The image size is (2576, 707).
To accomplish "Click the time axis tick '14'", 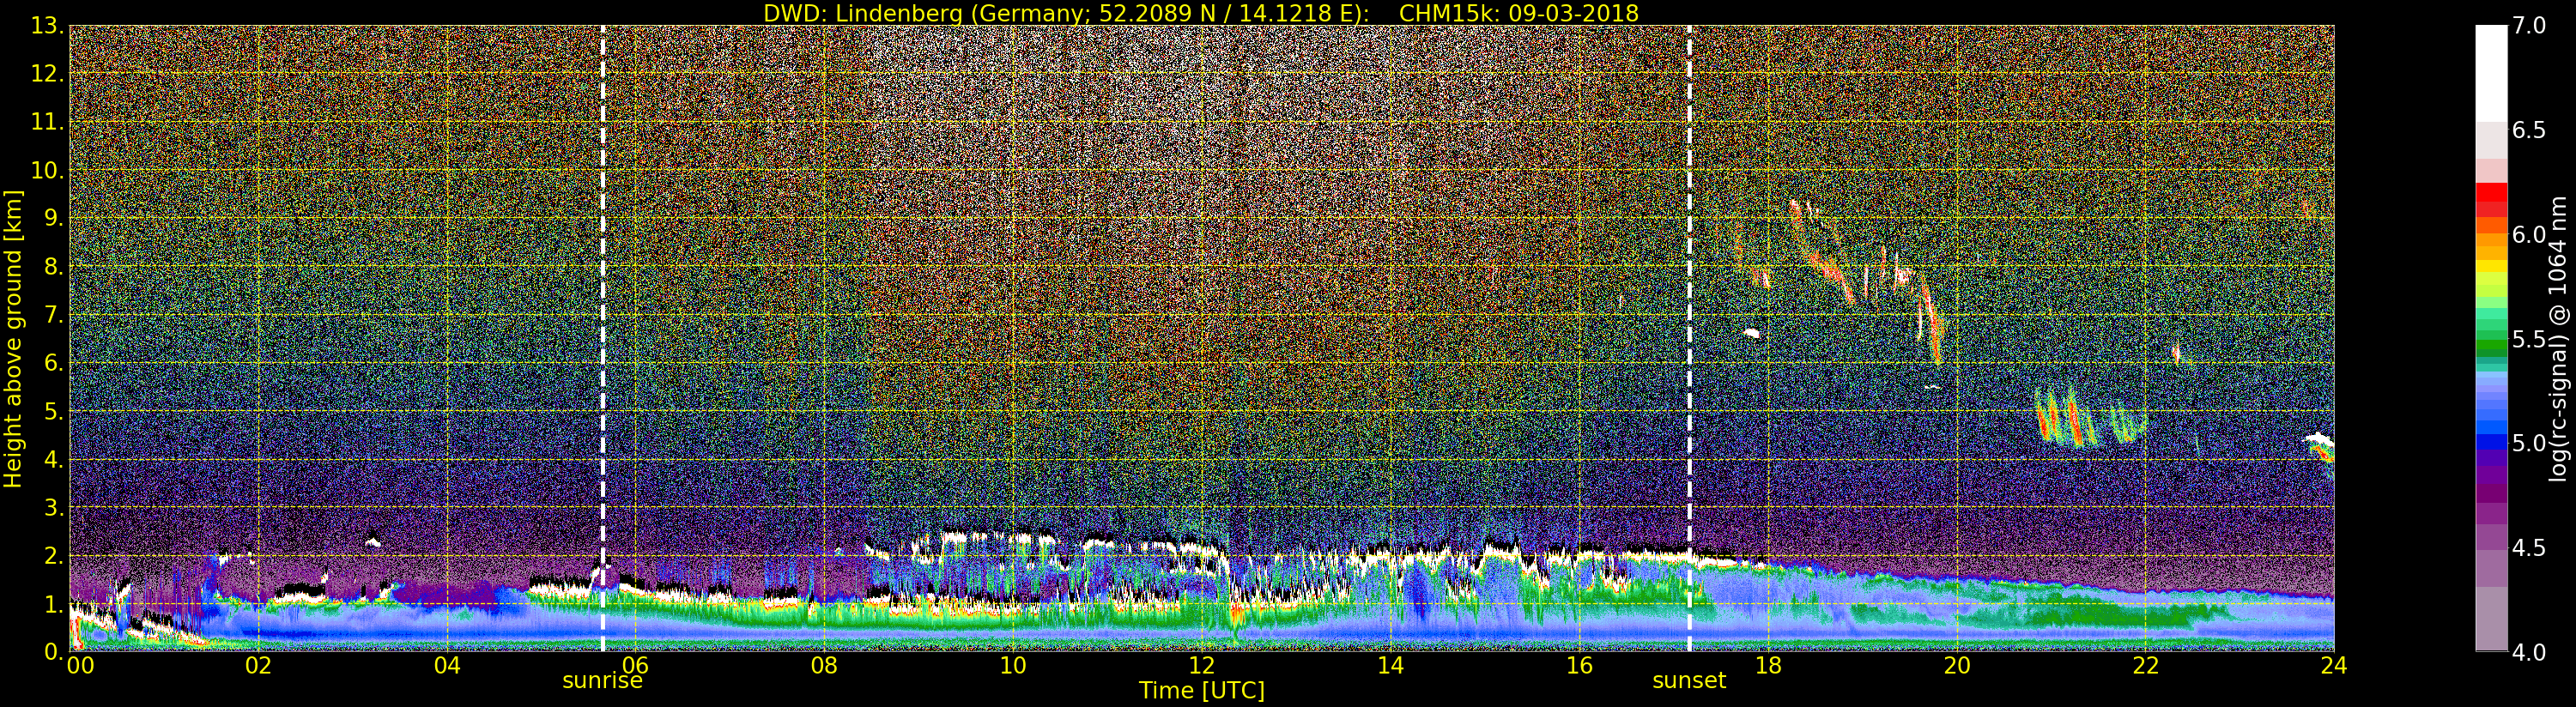I will point(1390,666).
